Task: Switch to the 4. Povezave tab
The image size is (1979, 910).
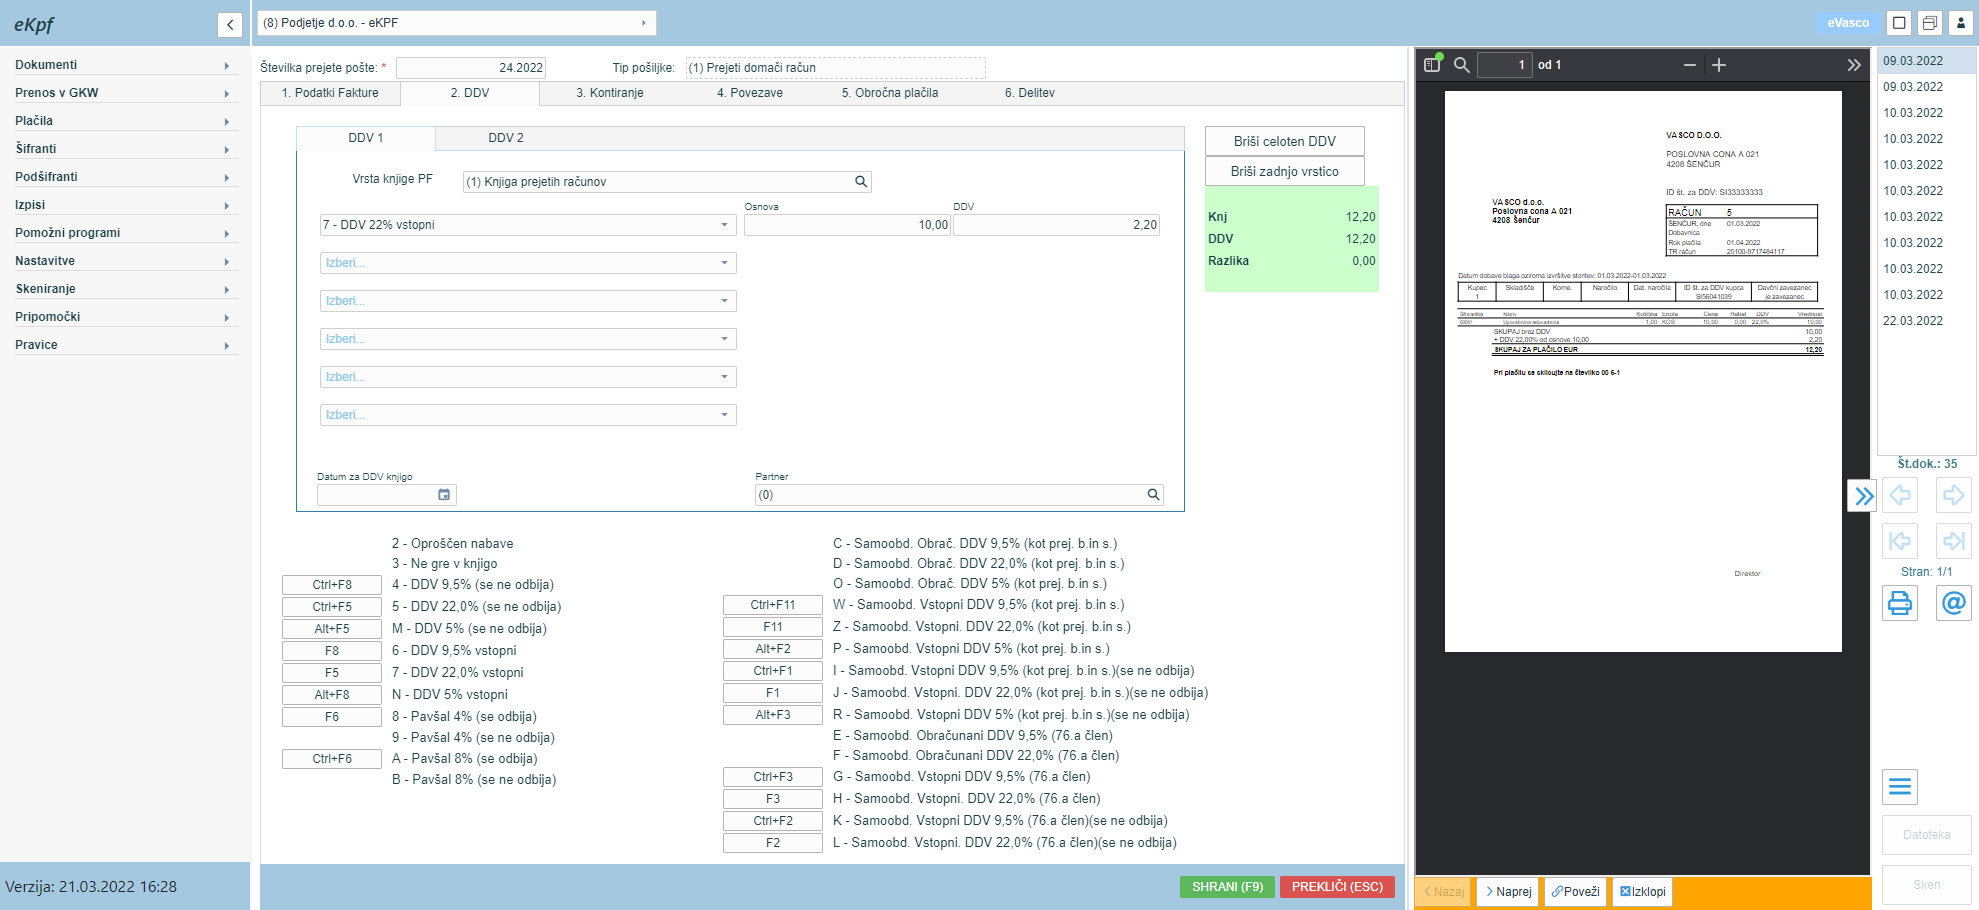Action: 750,93
